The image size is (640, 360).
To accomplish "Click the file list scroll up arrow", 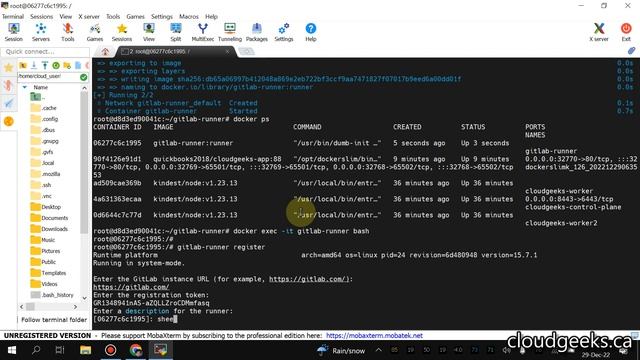I will tap(84, 88).
